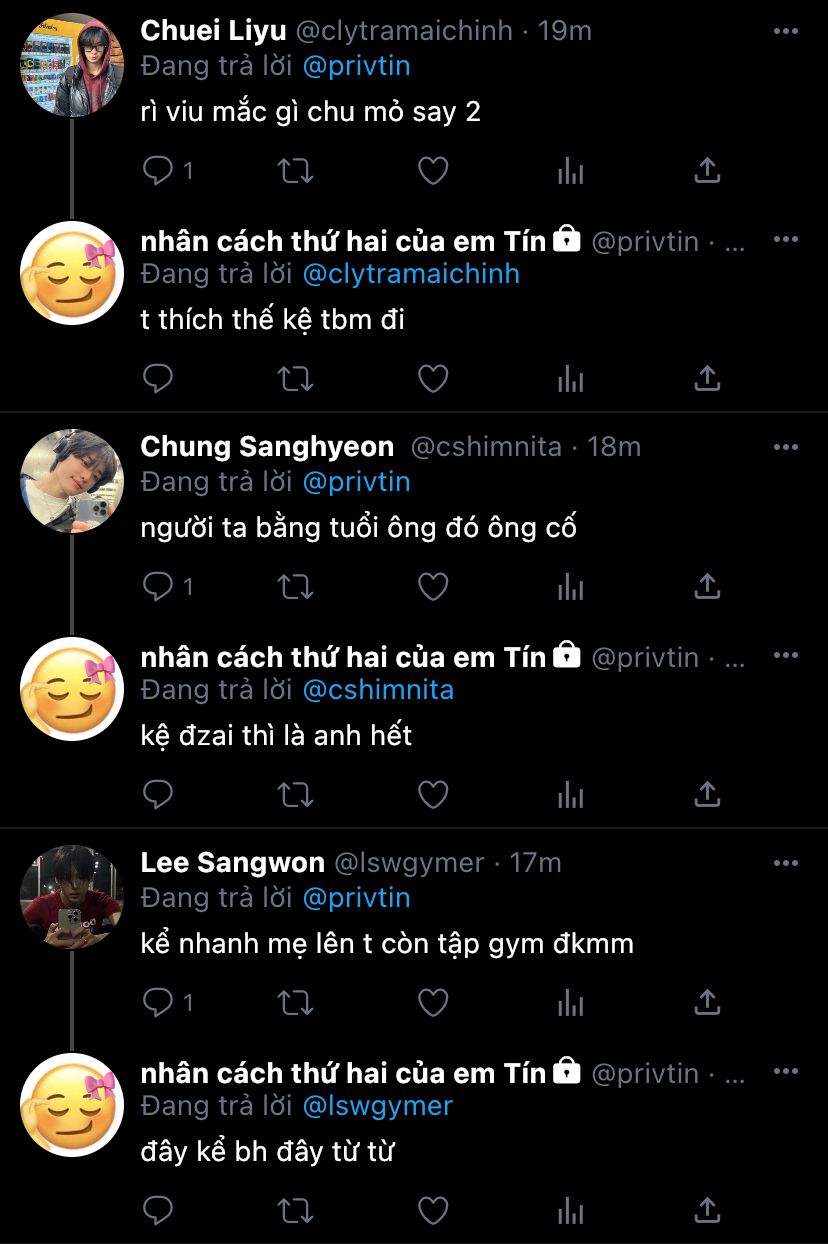The image size is (828, 1244).
Task: Open more options on Chuei Liyu's tweet
Action: [x=786, y=31]
